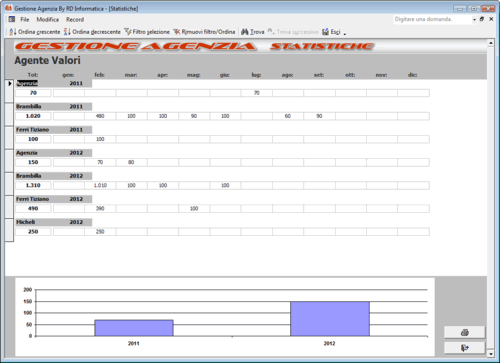Click the total field showing 1.020
This screenshot has height=363, width=500.
click(33, 116)
